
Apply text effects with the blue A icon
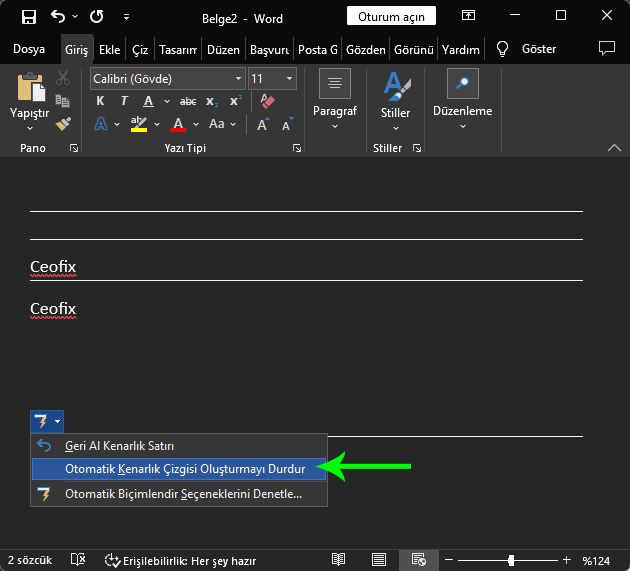[x=101, y=124]
